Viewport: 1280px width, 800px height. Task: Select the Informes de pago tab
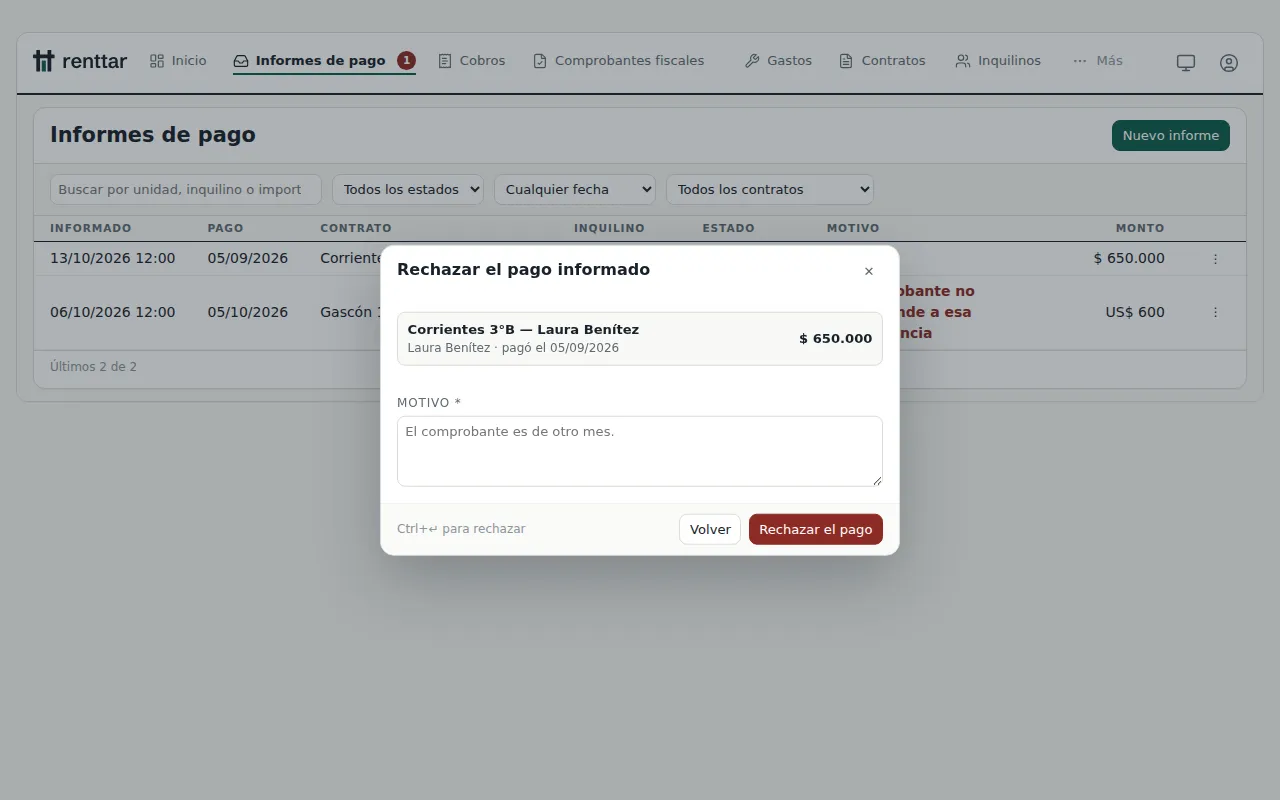click(324, 61)
